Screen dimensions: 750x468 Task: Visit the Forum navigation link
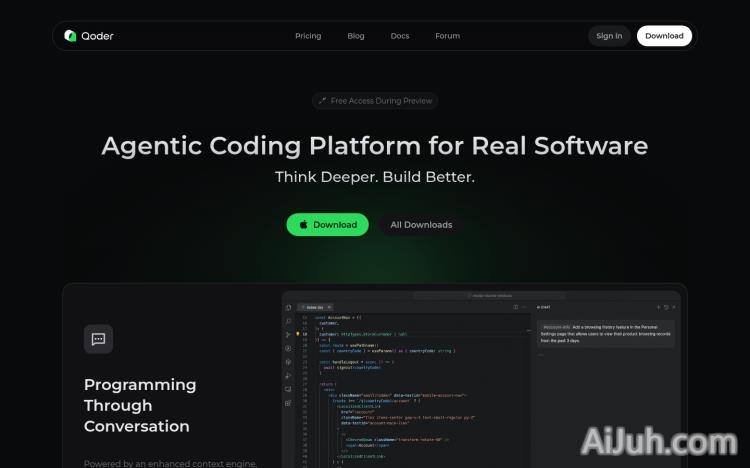point(447,36)
